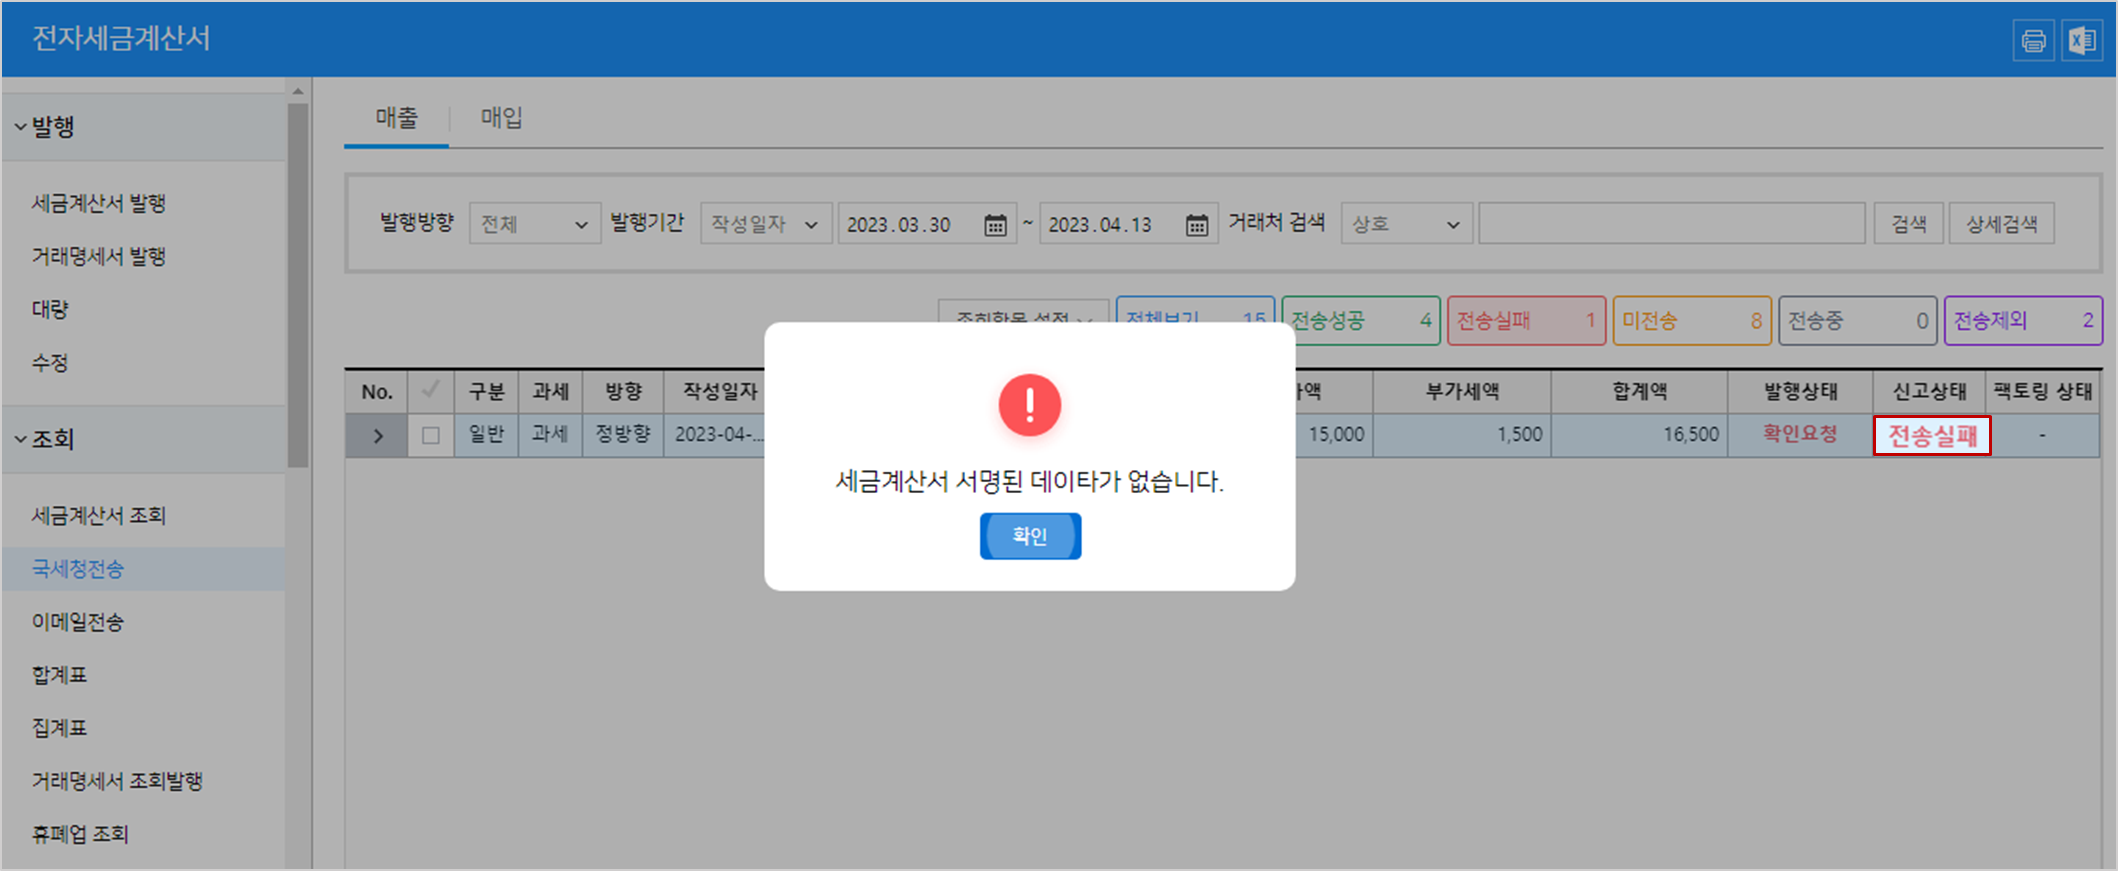This screenshot has width=2118, height=871.
Task: Click the Excel export icon
Action: click(2082, 41)
